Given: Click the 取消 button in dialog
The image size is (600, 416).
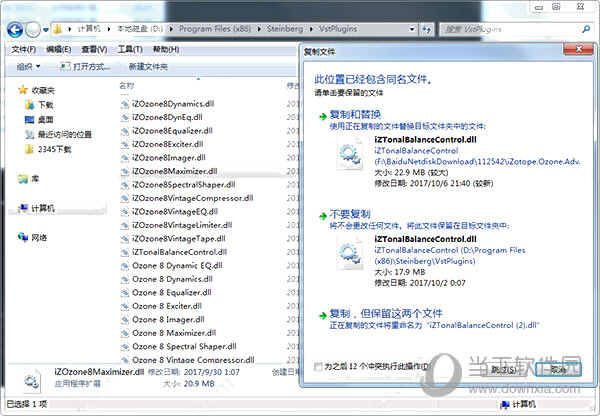Looking at the screenshot, I should (x=558, y=369).
